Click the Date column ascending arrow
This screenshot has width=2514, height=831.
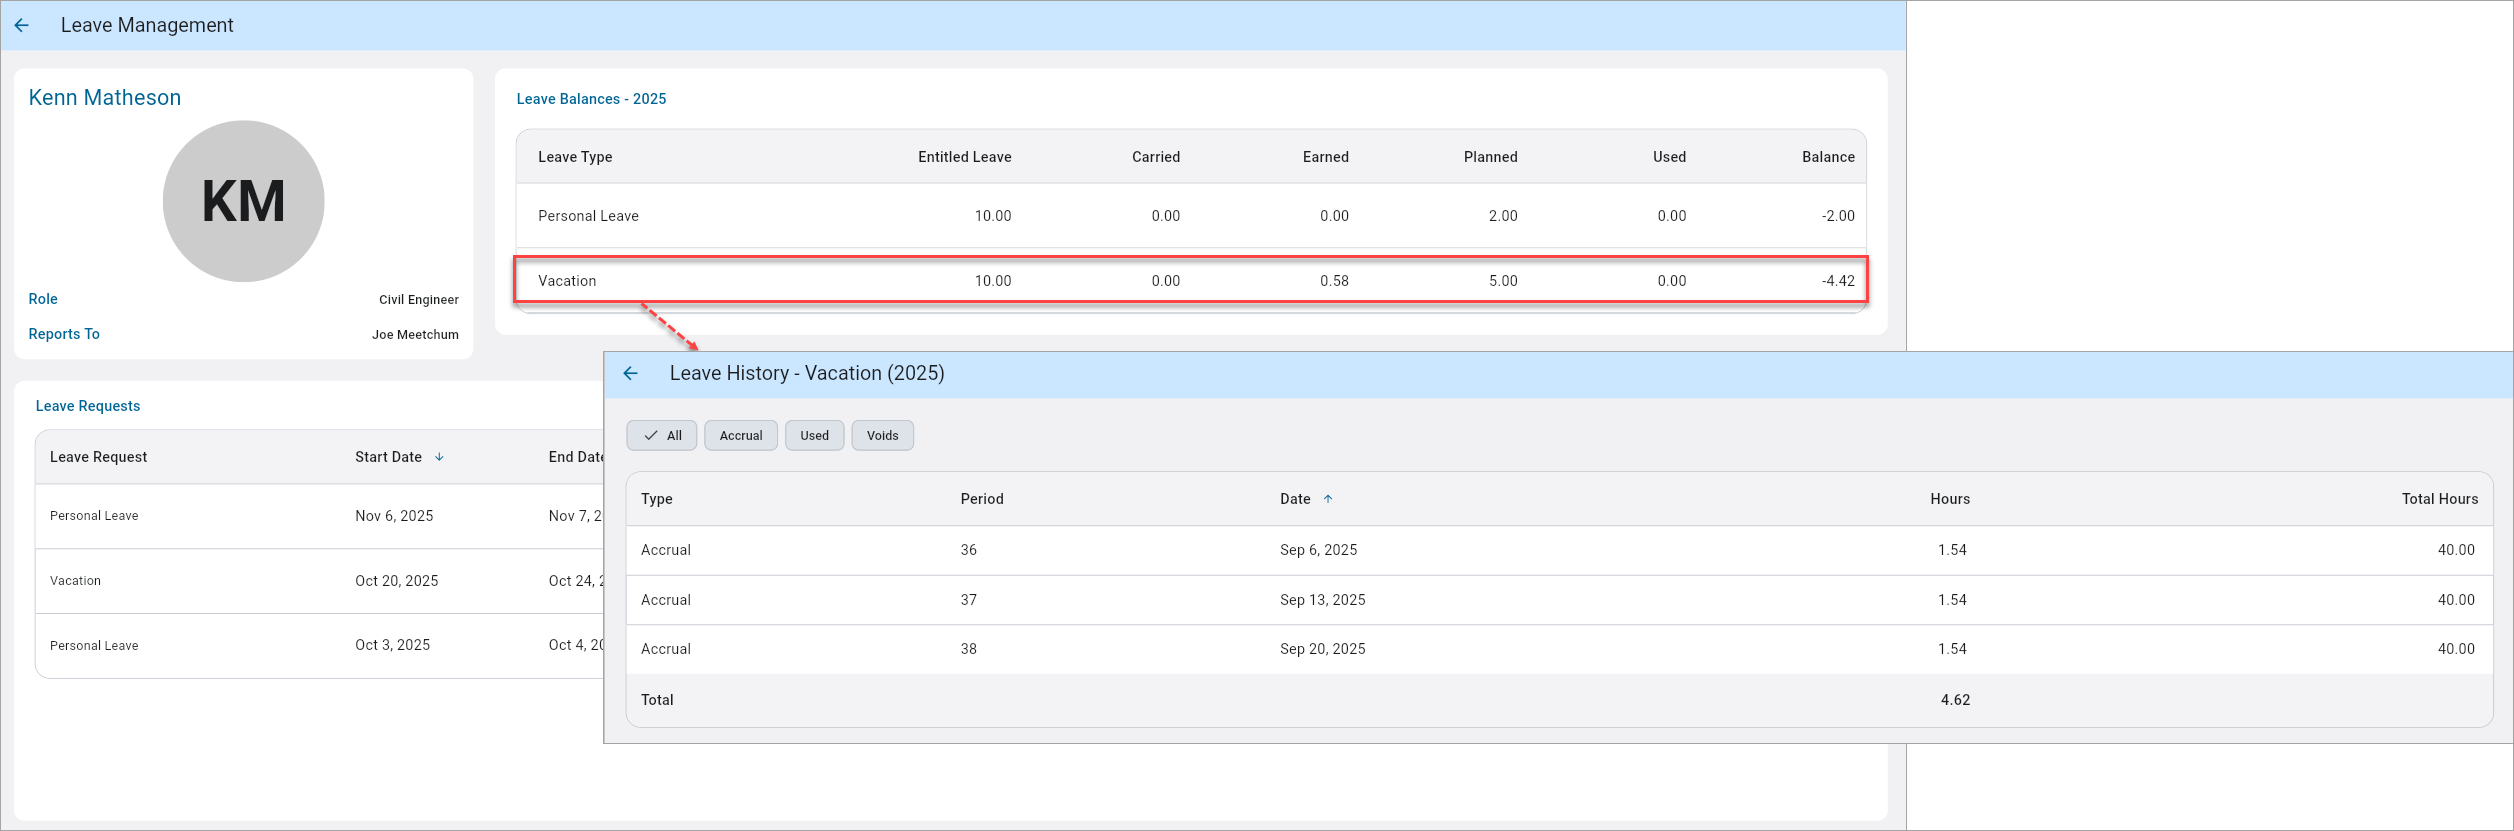click(x=1328, y=499)
